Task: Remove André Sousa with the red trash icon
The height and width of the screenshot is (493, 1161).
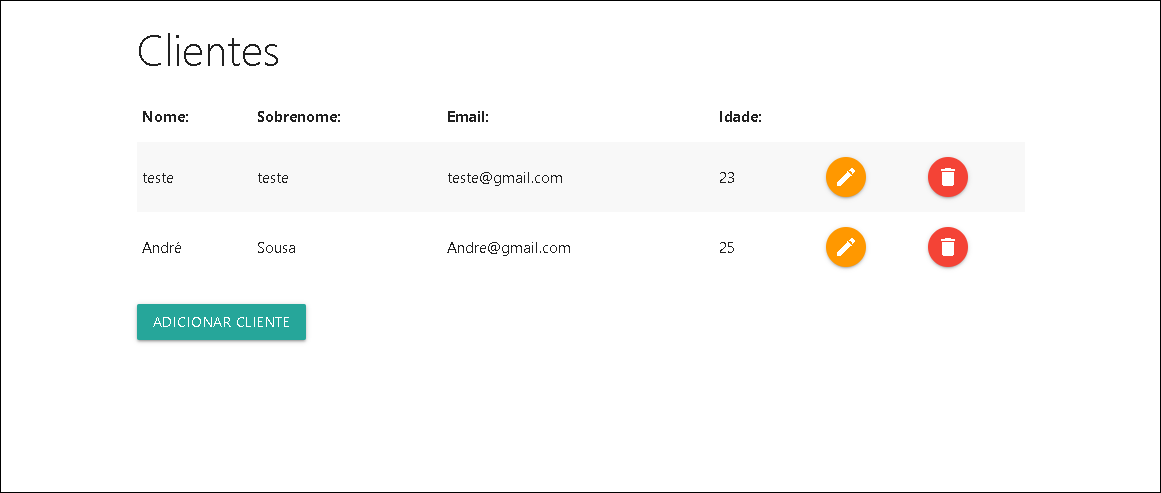Action: pyautogui.click(x=948, y=246)
